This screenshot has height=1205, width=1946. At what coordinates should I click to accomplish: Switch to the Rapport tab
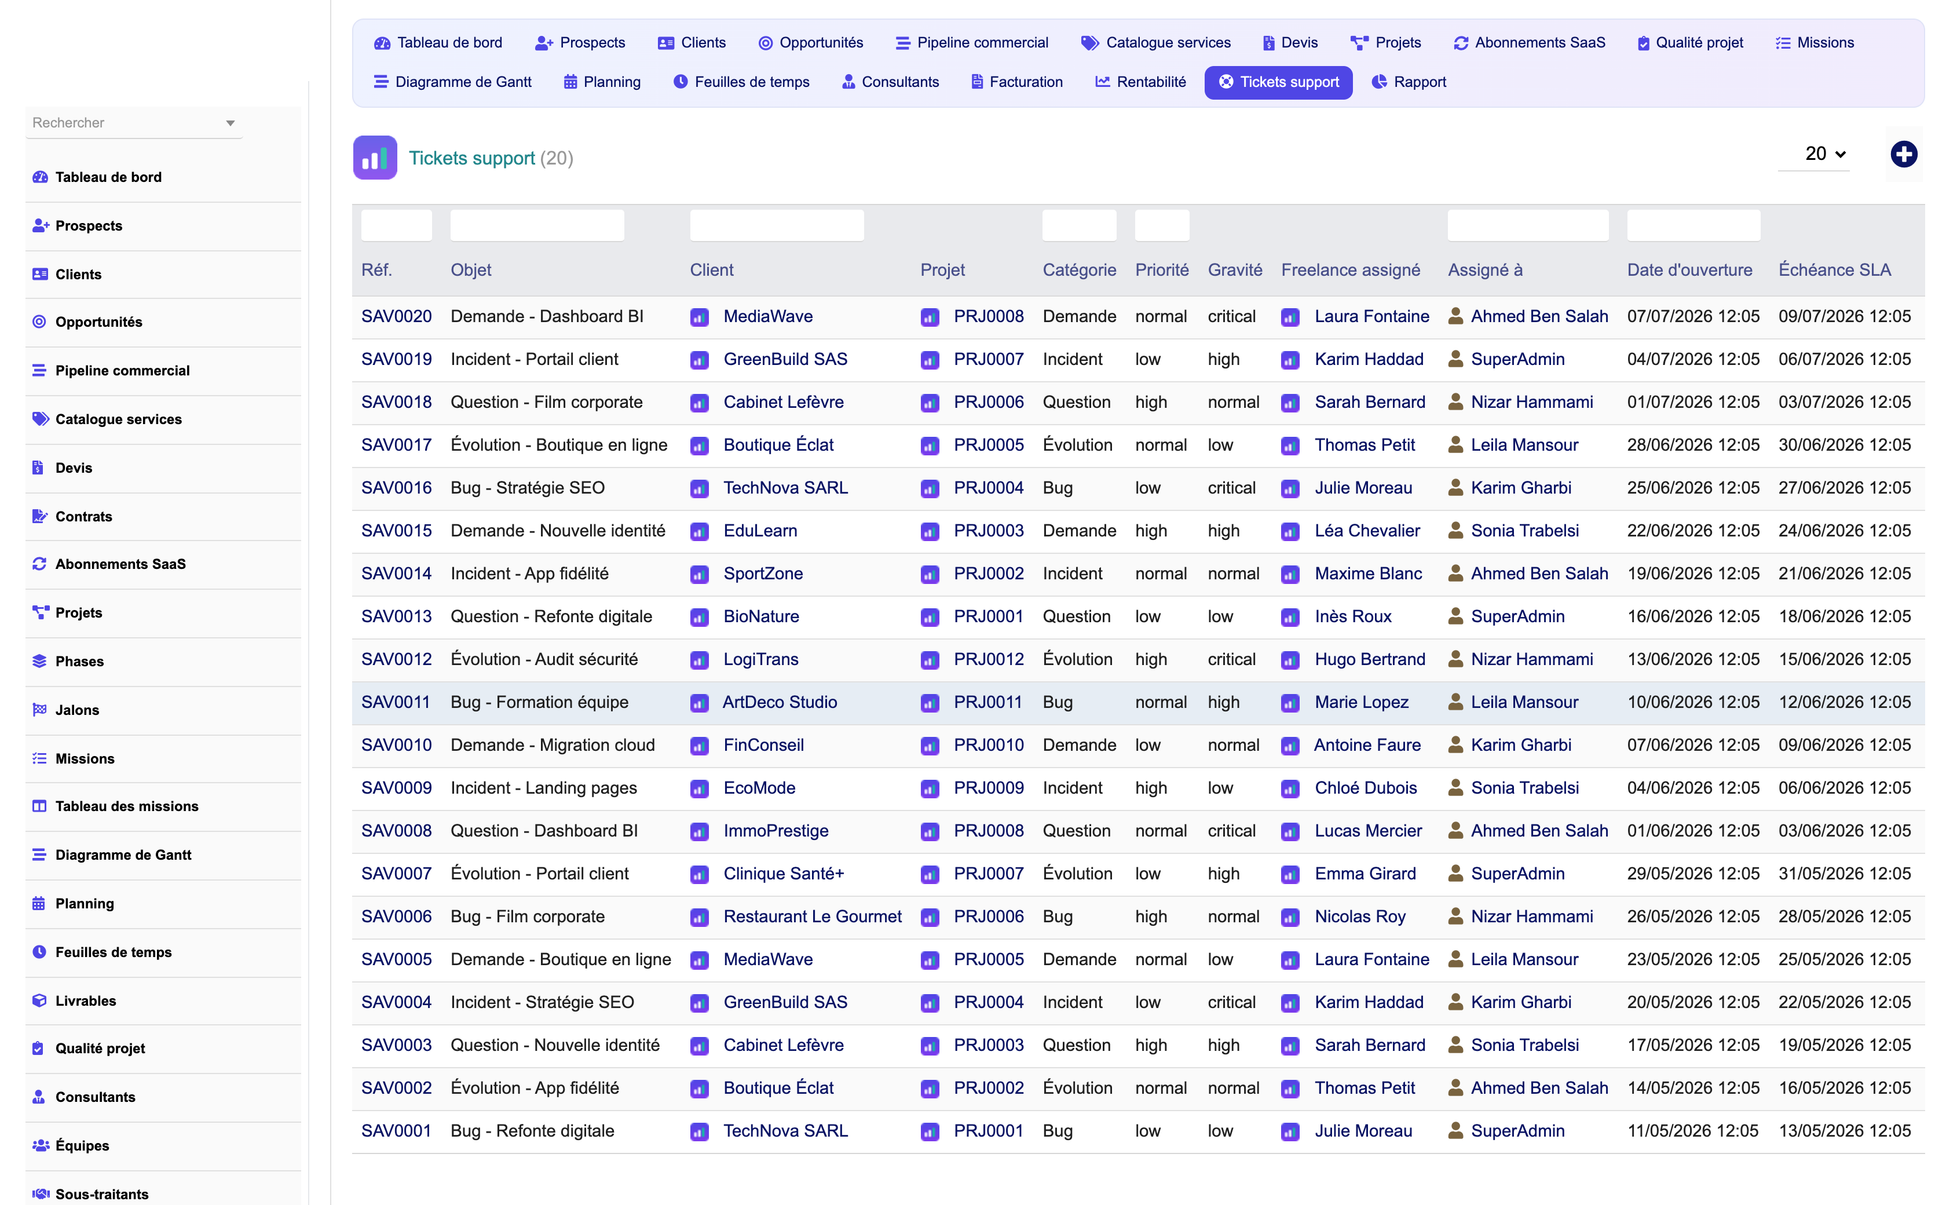pyautogui.click(x=1408, y=82)
